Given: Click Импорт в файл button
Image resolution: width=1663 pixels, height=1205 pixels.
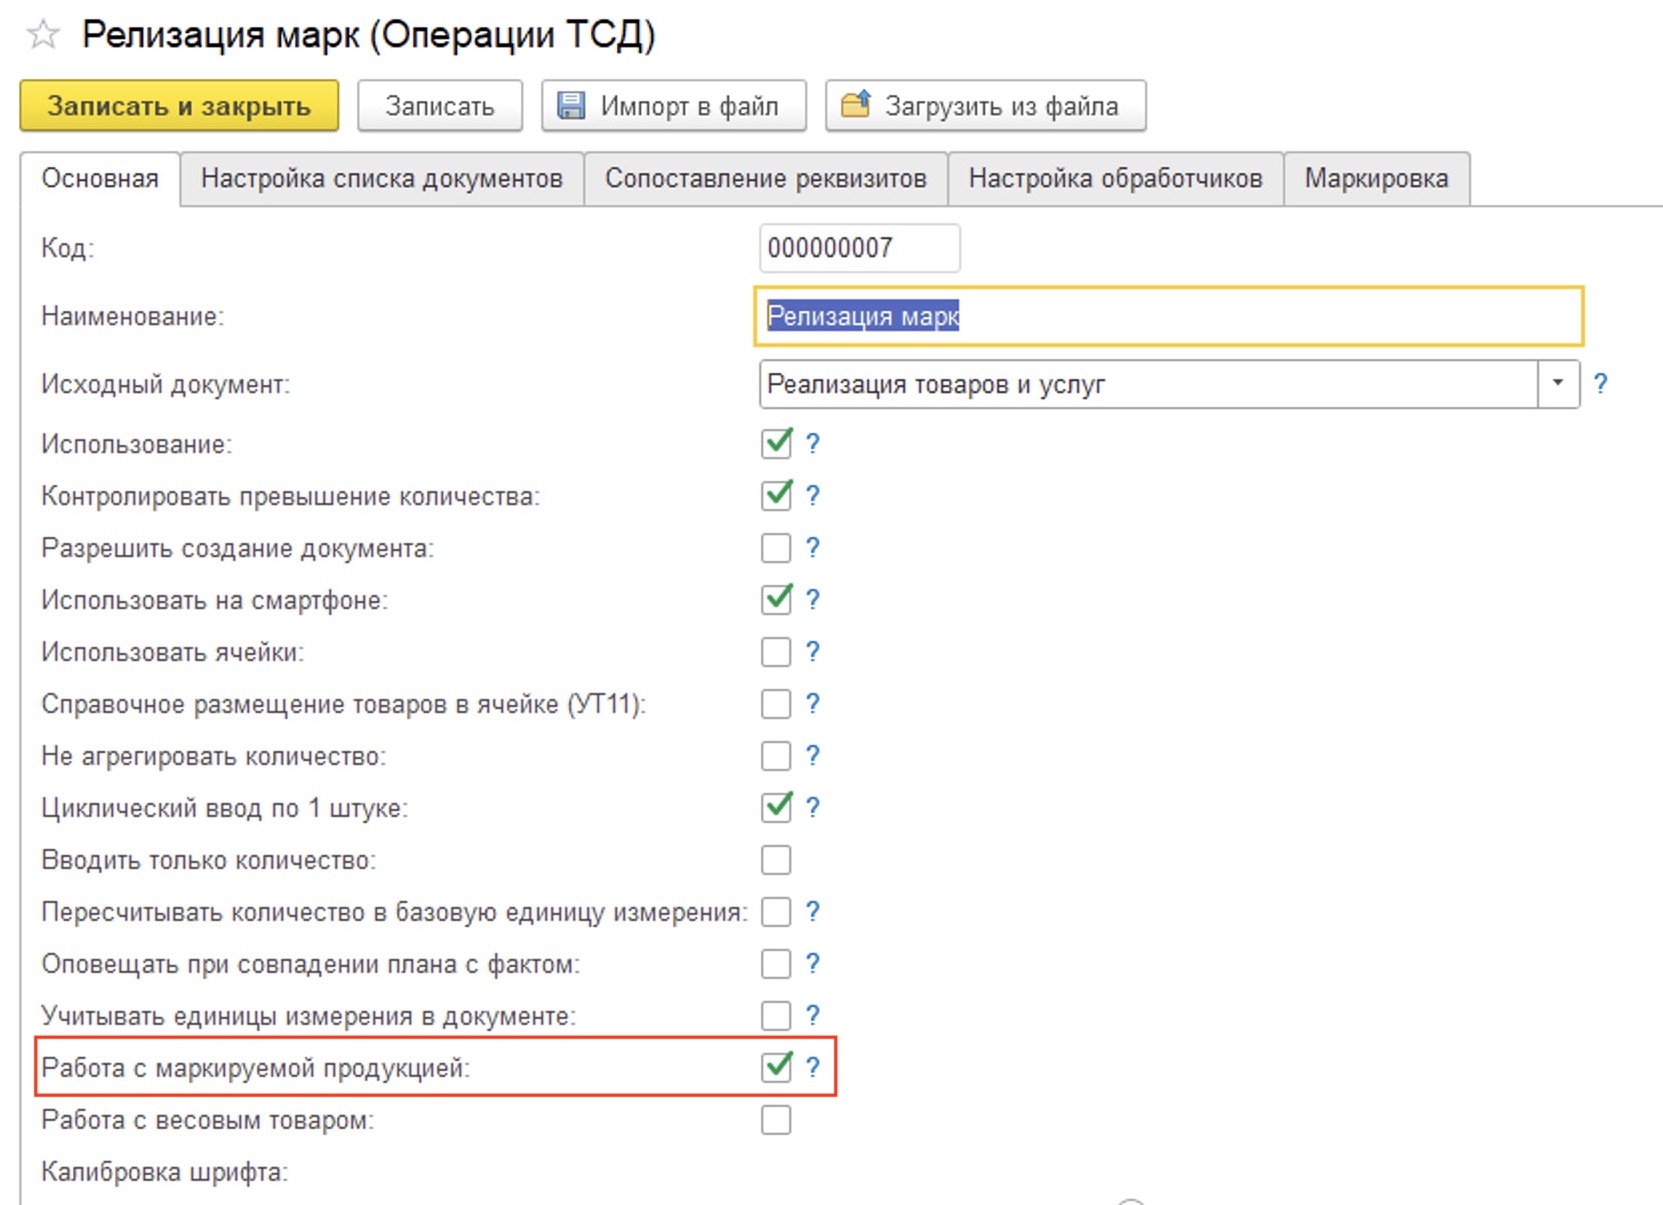Looking at the screenshot, I should [x=674, y=106].
